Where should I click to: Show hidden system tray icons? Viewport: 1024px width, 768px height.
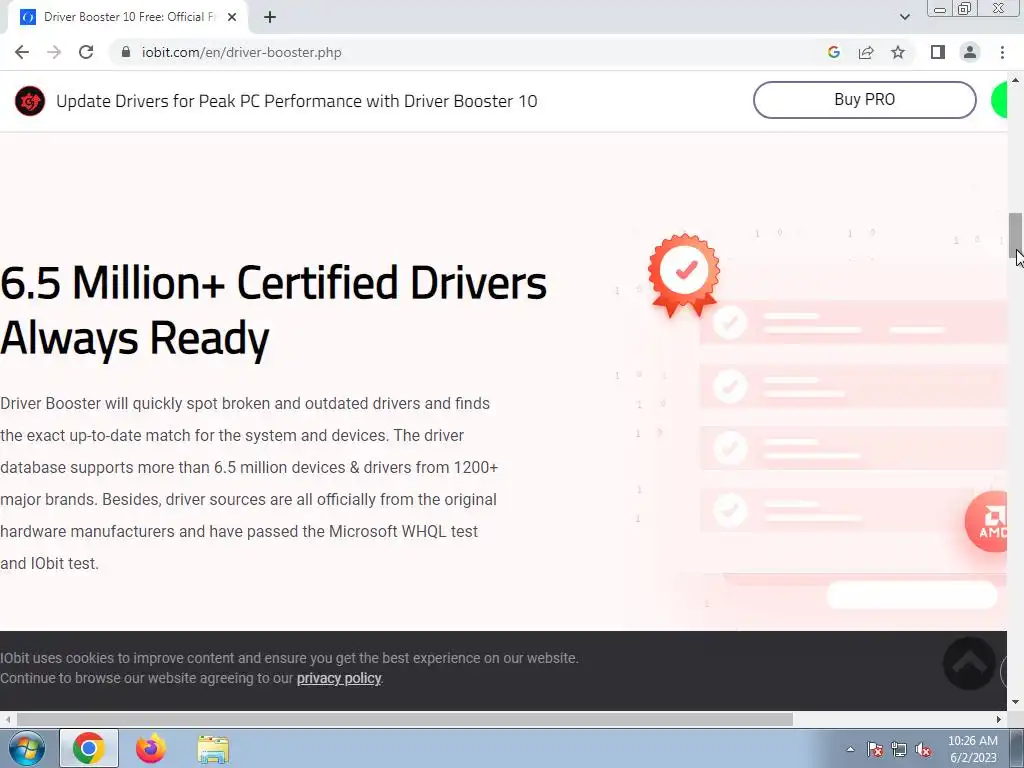(x=850, y=749)
